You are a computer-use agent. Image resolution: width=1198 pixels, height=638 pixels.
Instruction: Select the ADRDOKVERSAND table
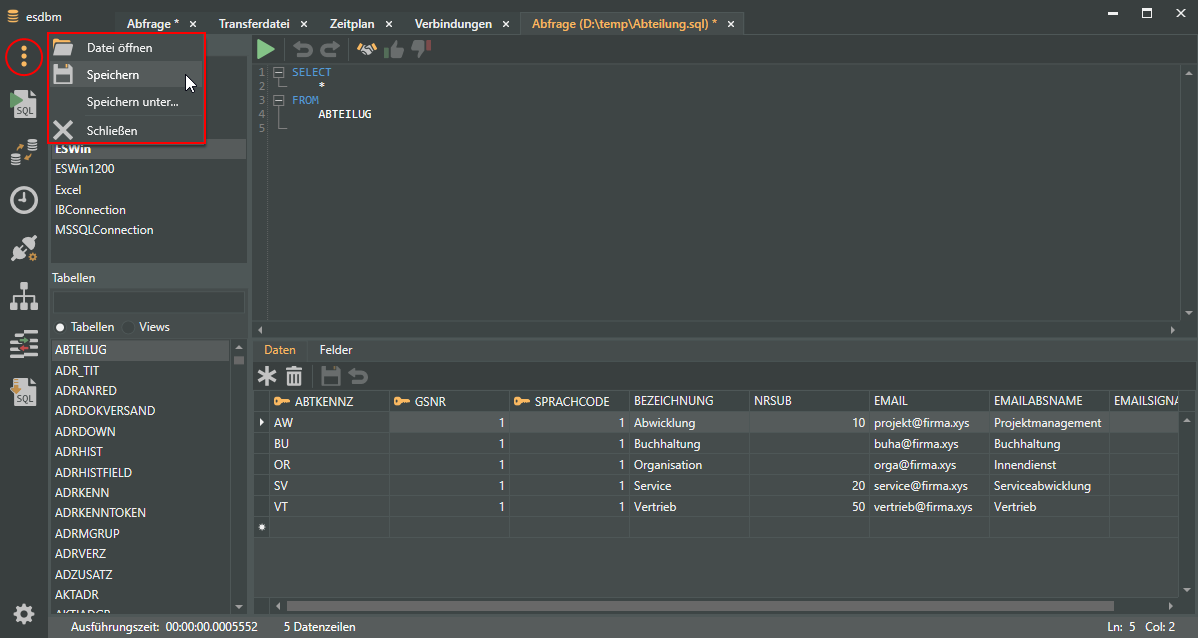141,411
